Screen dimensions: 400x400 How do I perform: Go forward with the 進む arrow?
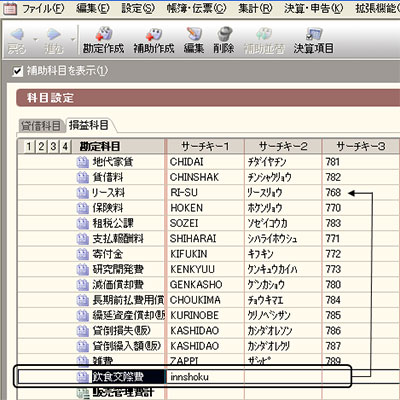click(x=54, y=41)
